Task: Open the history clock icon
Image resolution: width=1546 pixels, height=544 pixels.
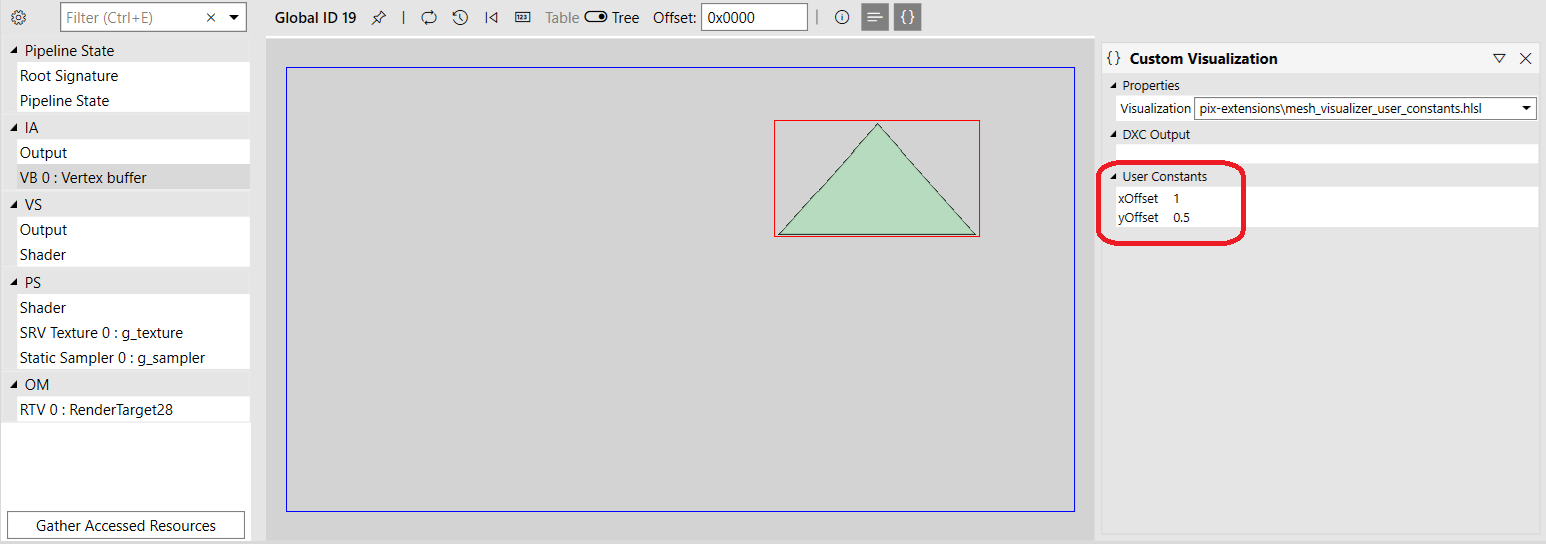Action: click(460, 17)
